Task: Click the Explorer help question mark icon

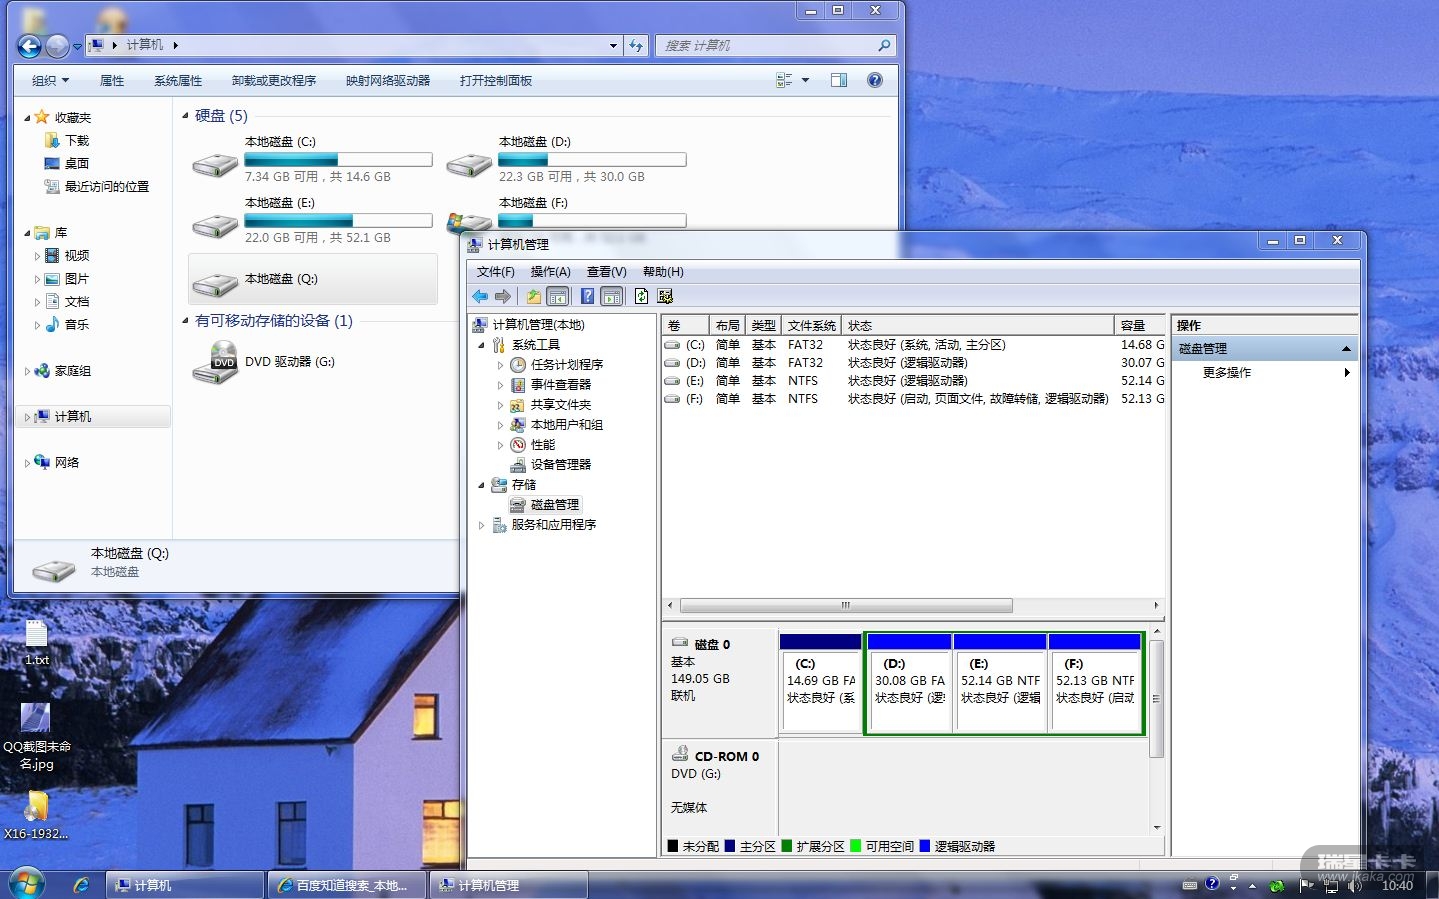Action: pyautogui.click(x=875, y=80)
